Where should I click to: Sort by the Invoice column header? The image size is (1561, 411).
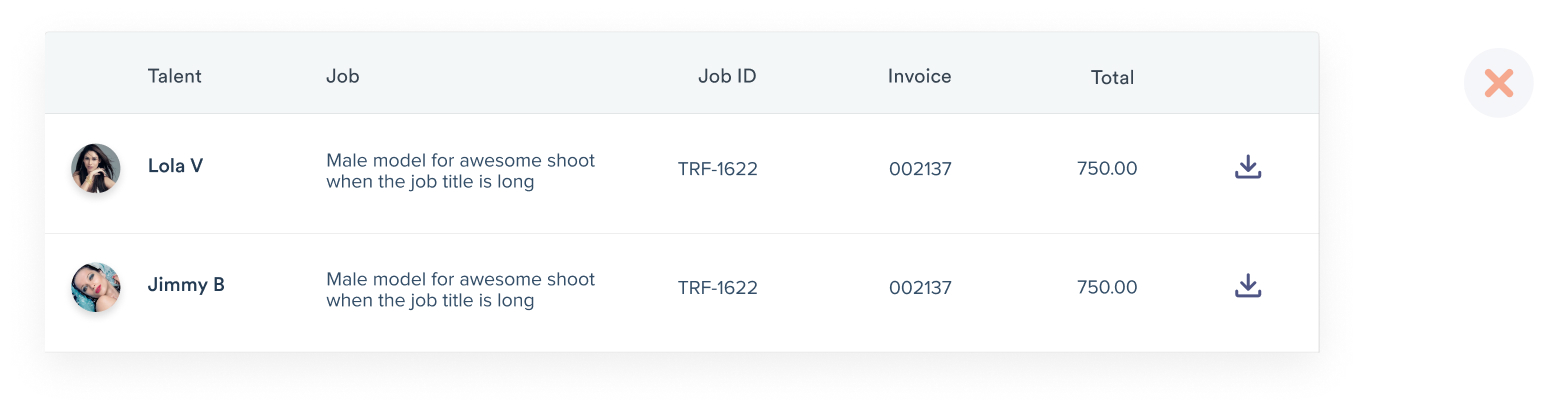[920, 76]
